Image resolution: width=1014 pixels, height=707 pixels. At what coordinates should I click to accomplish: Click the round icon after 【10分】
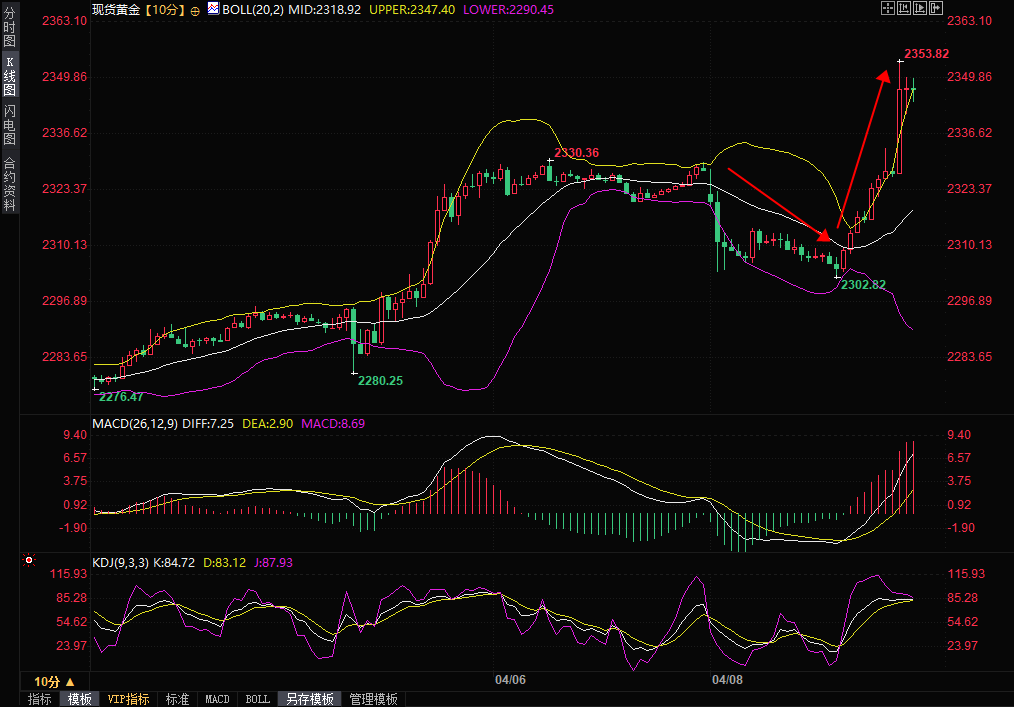tap(194, 9)
